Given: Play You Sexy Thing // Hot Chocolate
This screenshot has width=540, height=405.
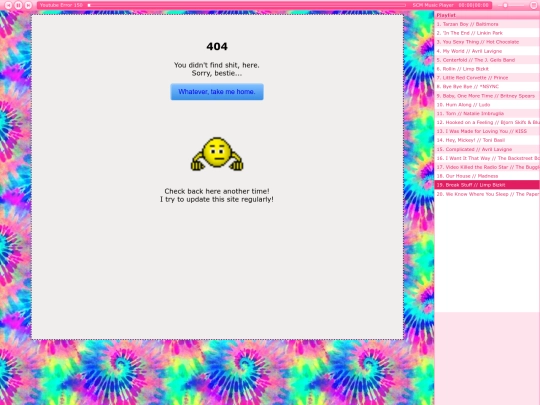Looking at the screenshot, I should pyautogui.click(x=487, y=42).
